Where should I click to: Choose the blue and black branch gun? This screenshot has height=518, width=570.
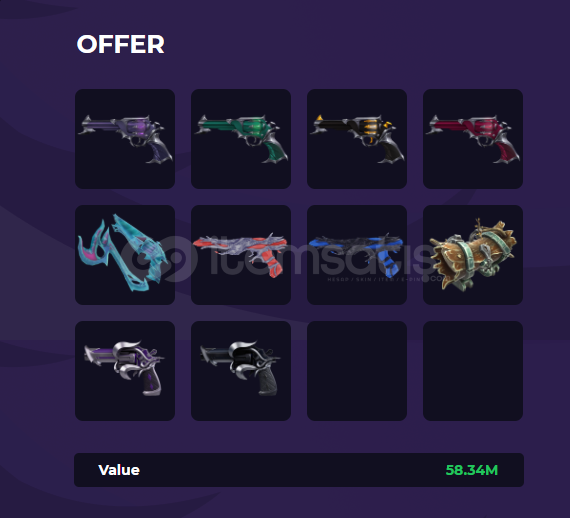pos(357,254)
